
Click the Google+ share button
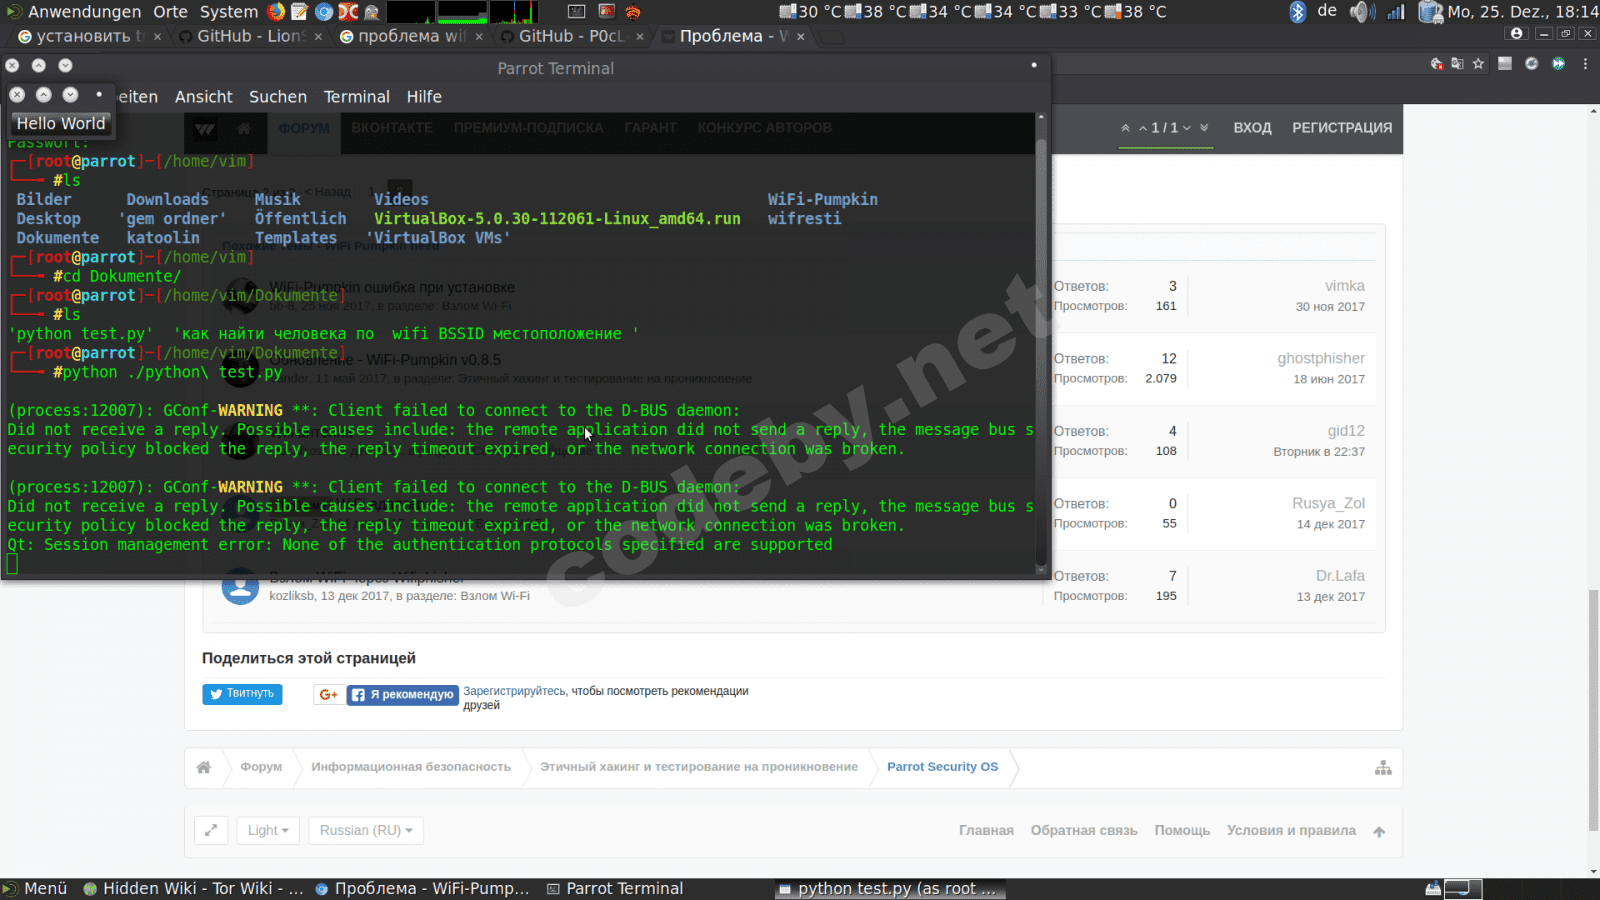(329, 694)
